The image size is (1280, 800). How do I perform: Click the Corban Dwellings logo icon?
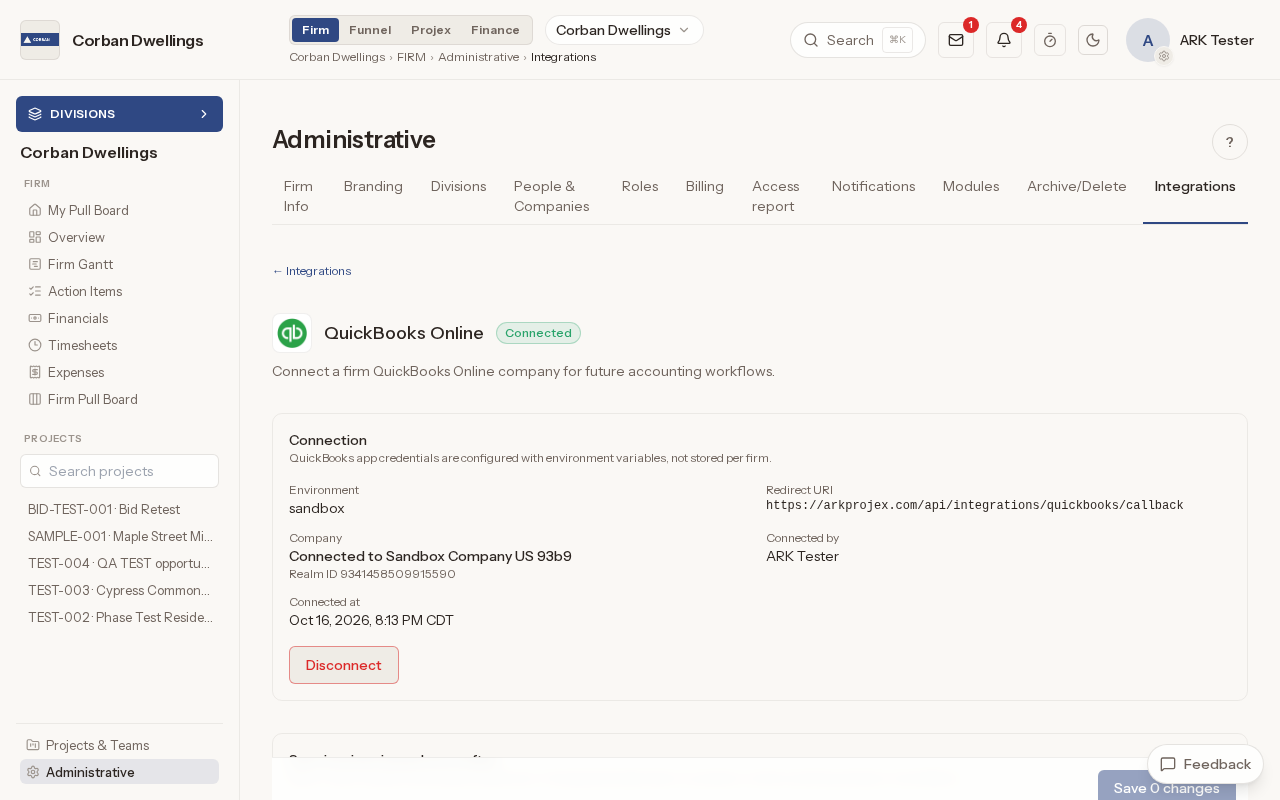click(x=40, y=40)
